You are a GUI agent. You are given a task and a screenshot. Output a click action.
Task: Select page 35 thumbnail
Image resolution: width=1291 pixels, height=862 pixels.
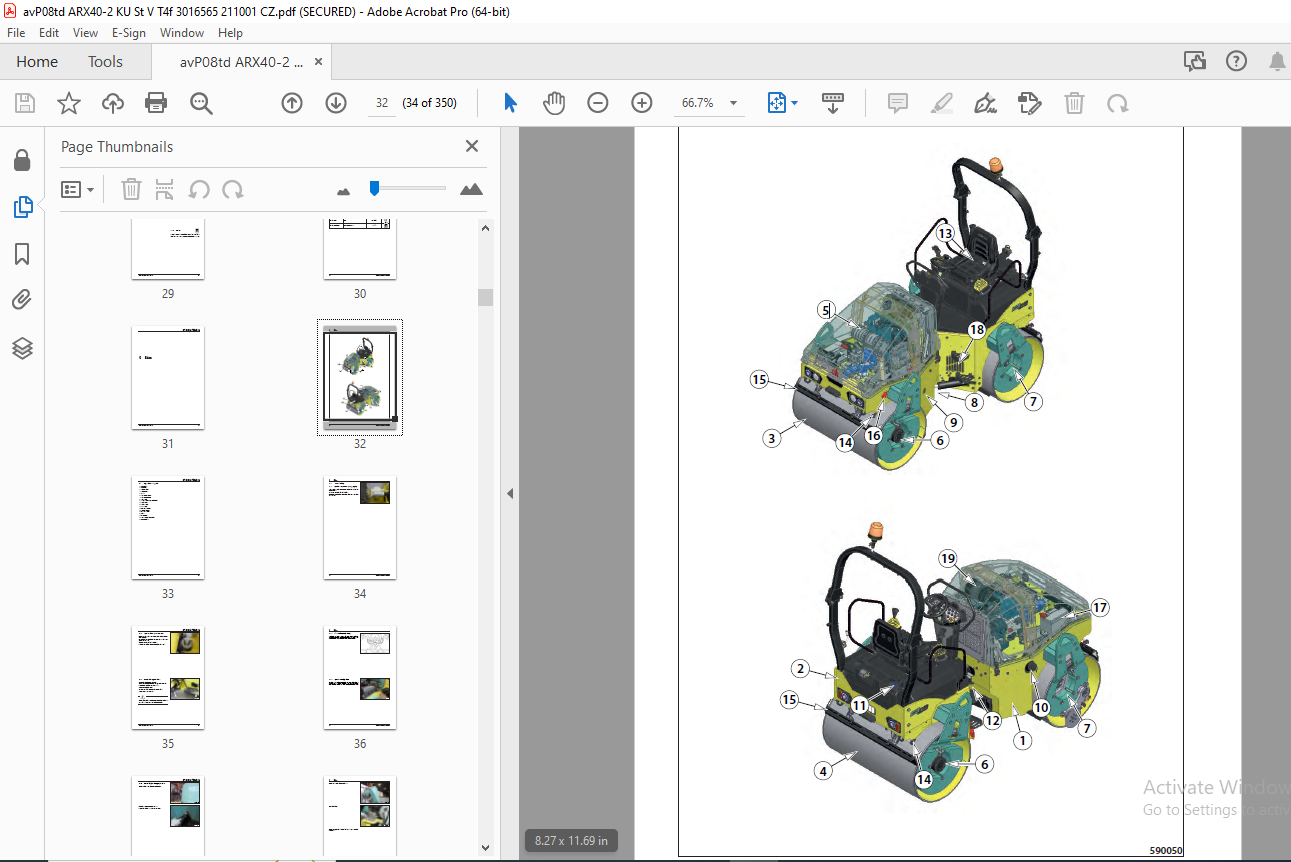[168, 678]
